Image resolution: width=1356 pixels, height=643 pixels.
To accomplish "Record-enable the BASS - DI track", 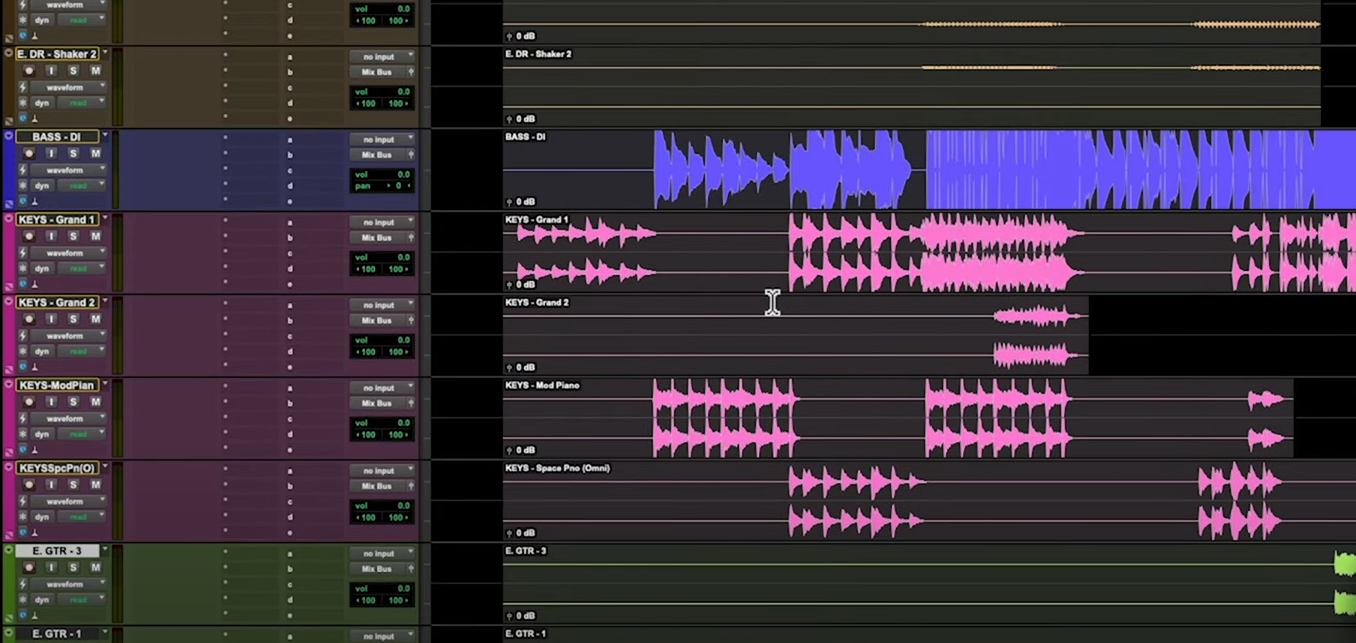I will click(29, 153).
